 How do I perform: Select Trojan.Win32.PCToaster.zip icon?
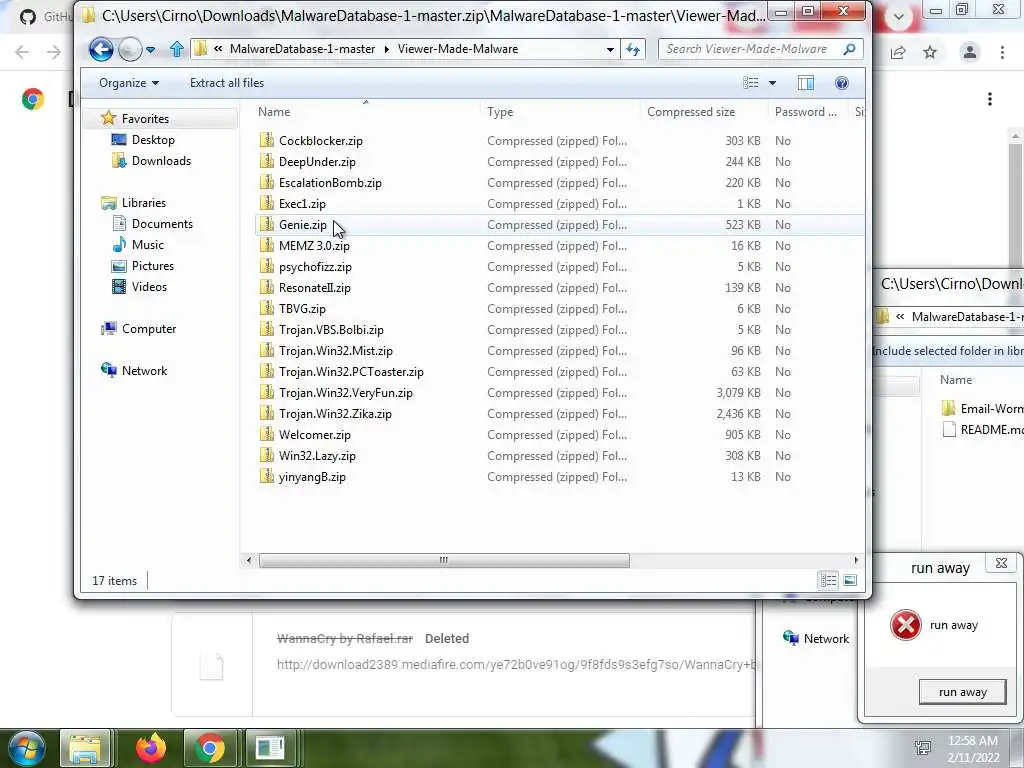(266, 372)
